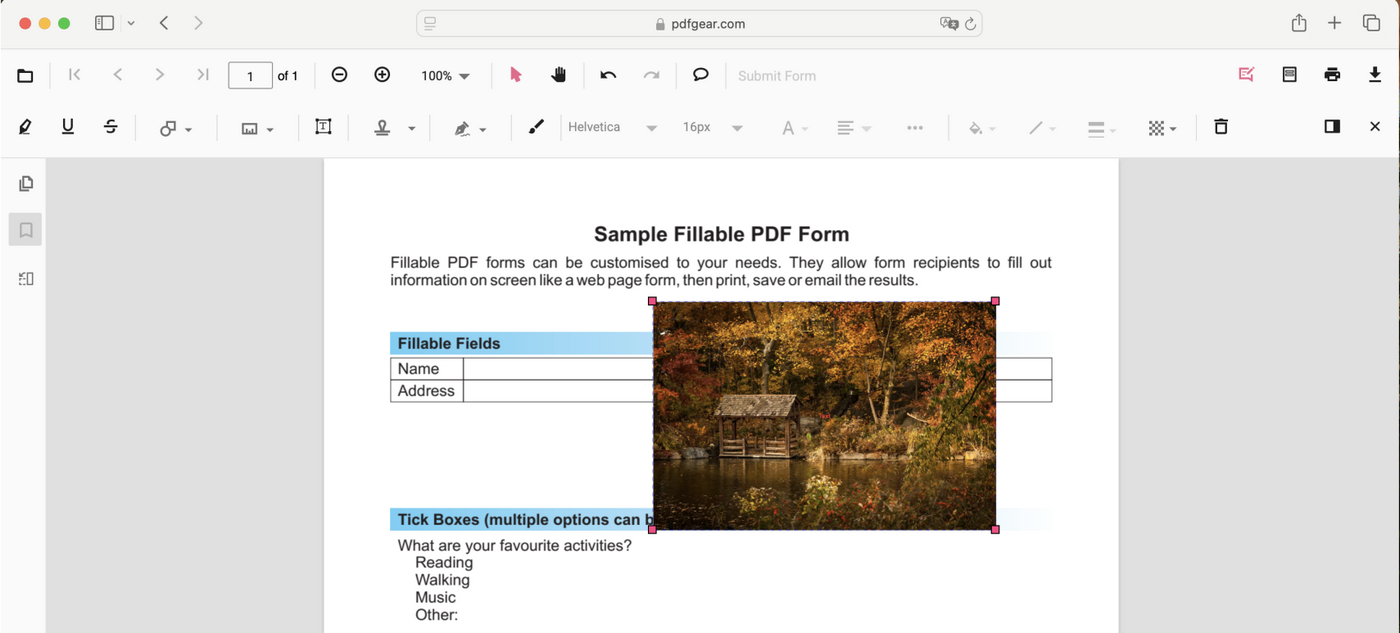Open the line stroke color picker

tap(1042, 128)
